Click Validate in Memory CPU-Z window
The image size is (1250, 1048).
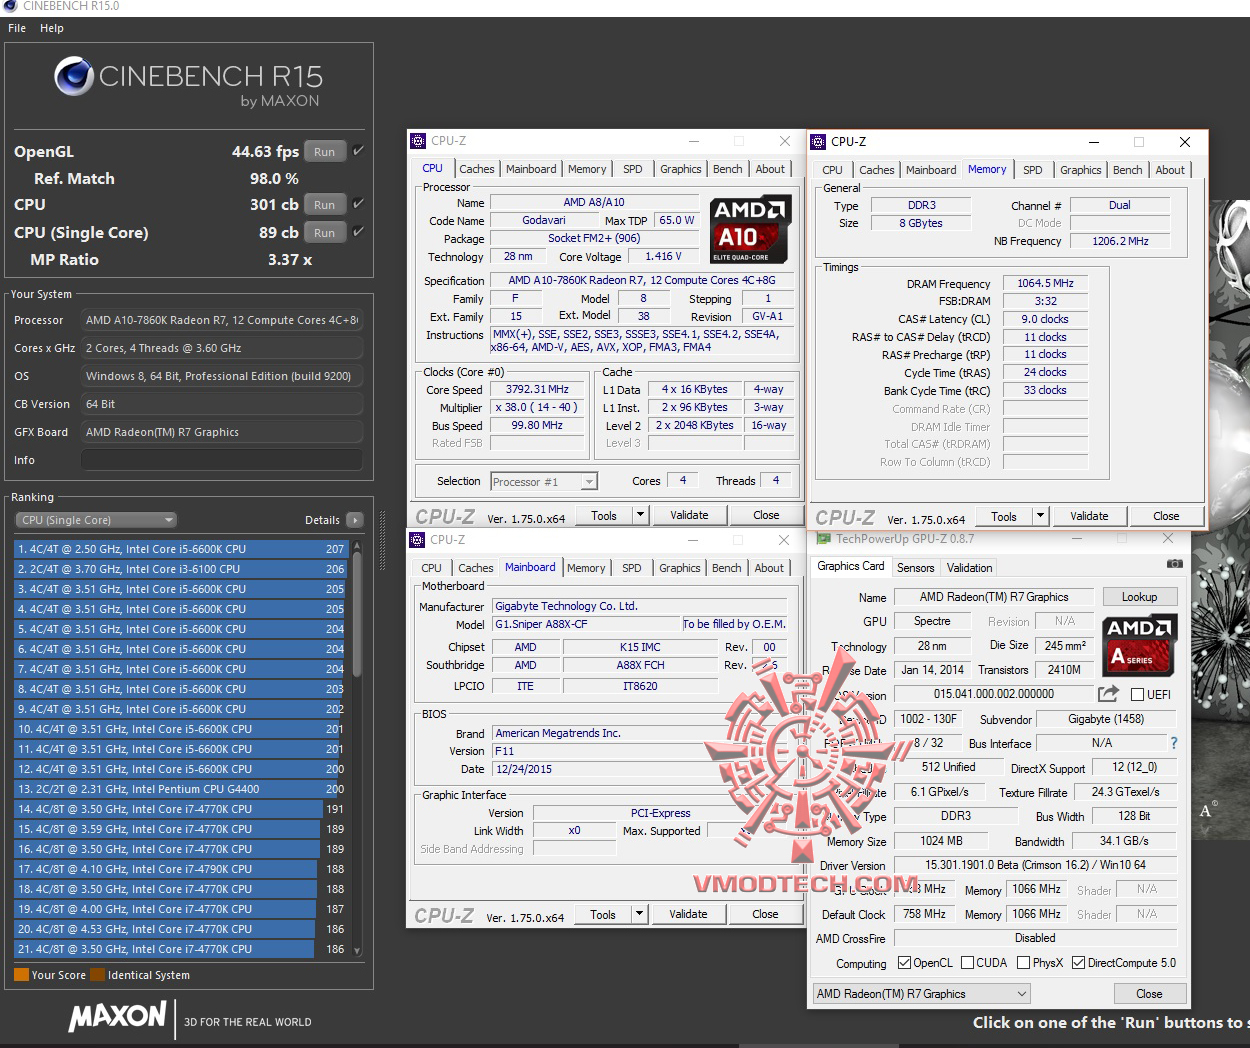[x=1089, y=516]
